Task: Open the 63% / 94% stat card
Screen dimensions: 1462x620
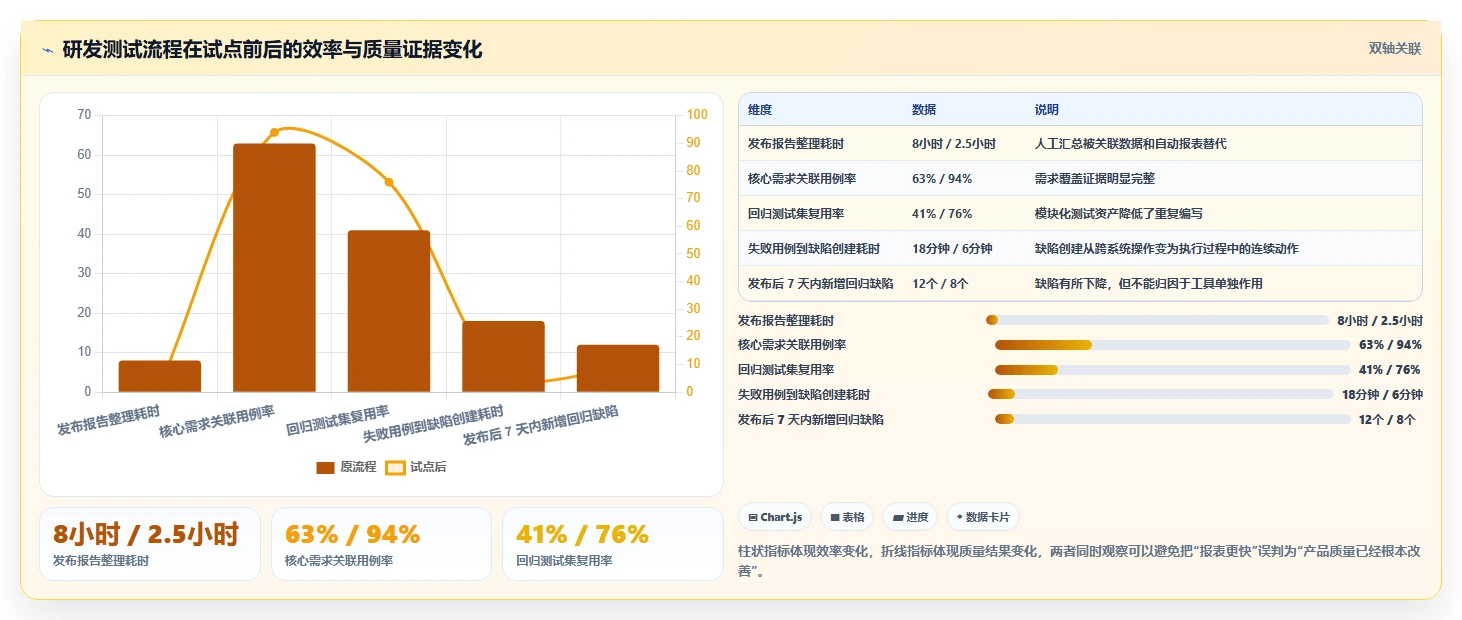Action: [x=381, y=544]
